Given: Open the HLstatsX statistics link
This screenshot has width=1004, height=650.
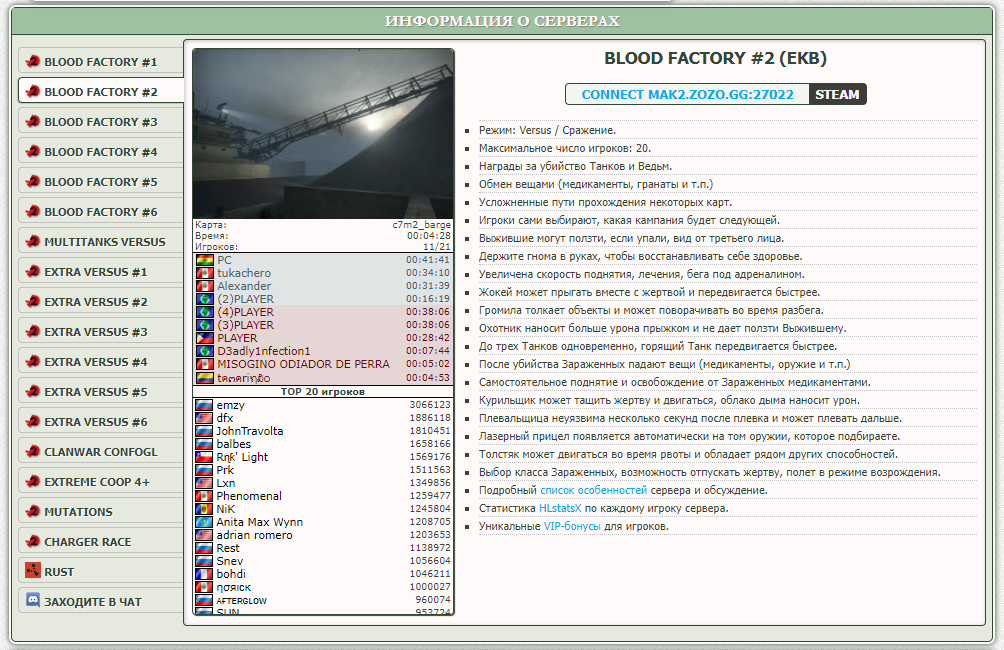Looking at the screenshot, I should (x=560, y=508).
